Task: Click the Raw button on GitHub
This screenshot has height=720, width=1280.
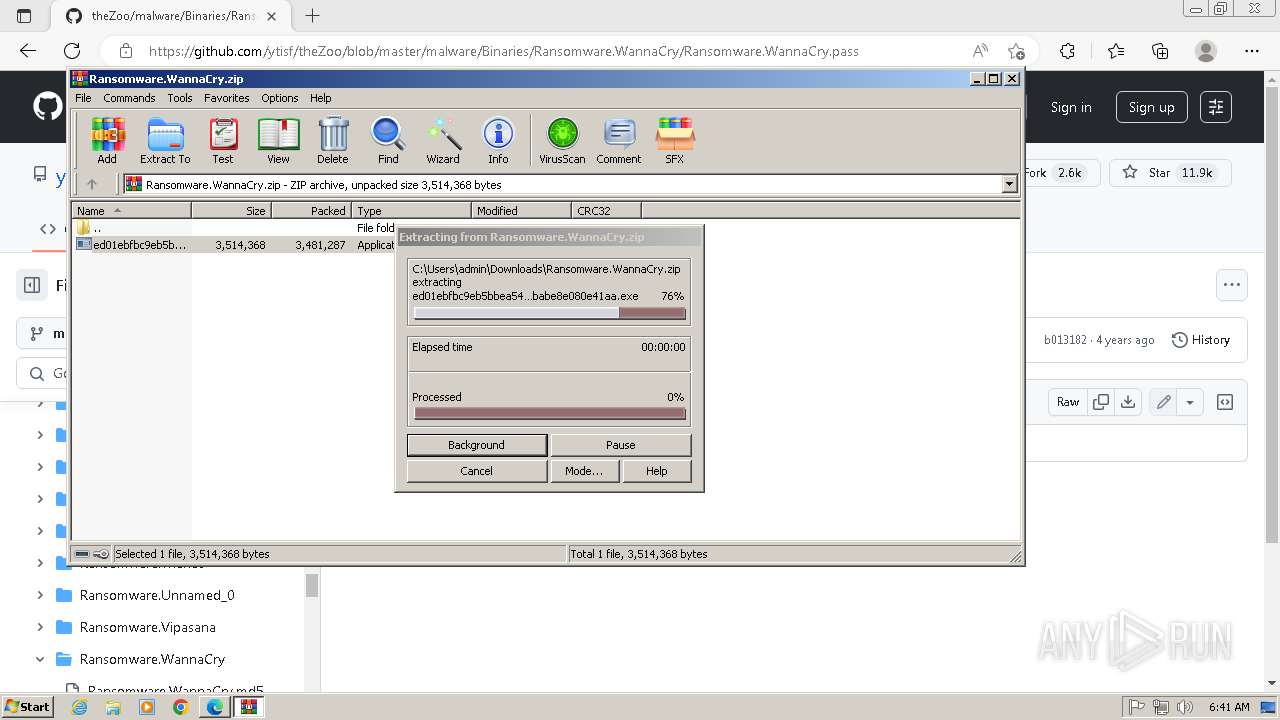Action: pos(1068,402)
